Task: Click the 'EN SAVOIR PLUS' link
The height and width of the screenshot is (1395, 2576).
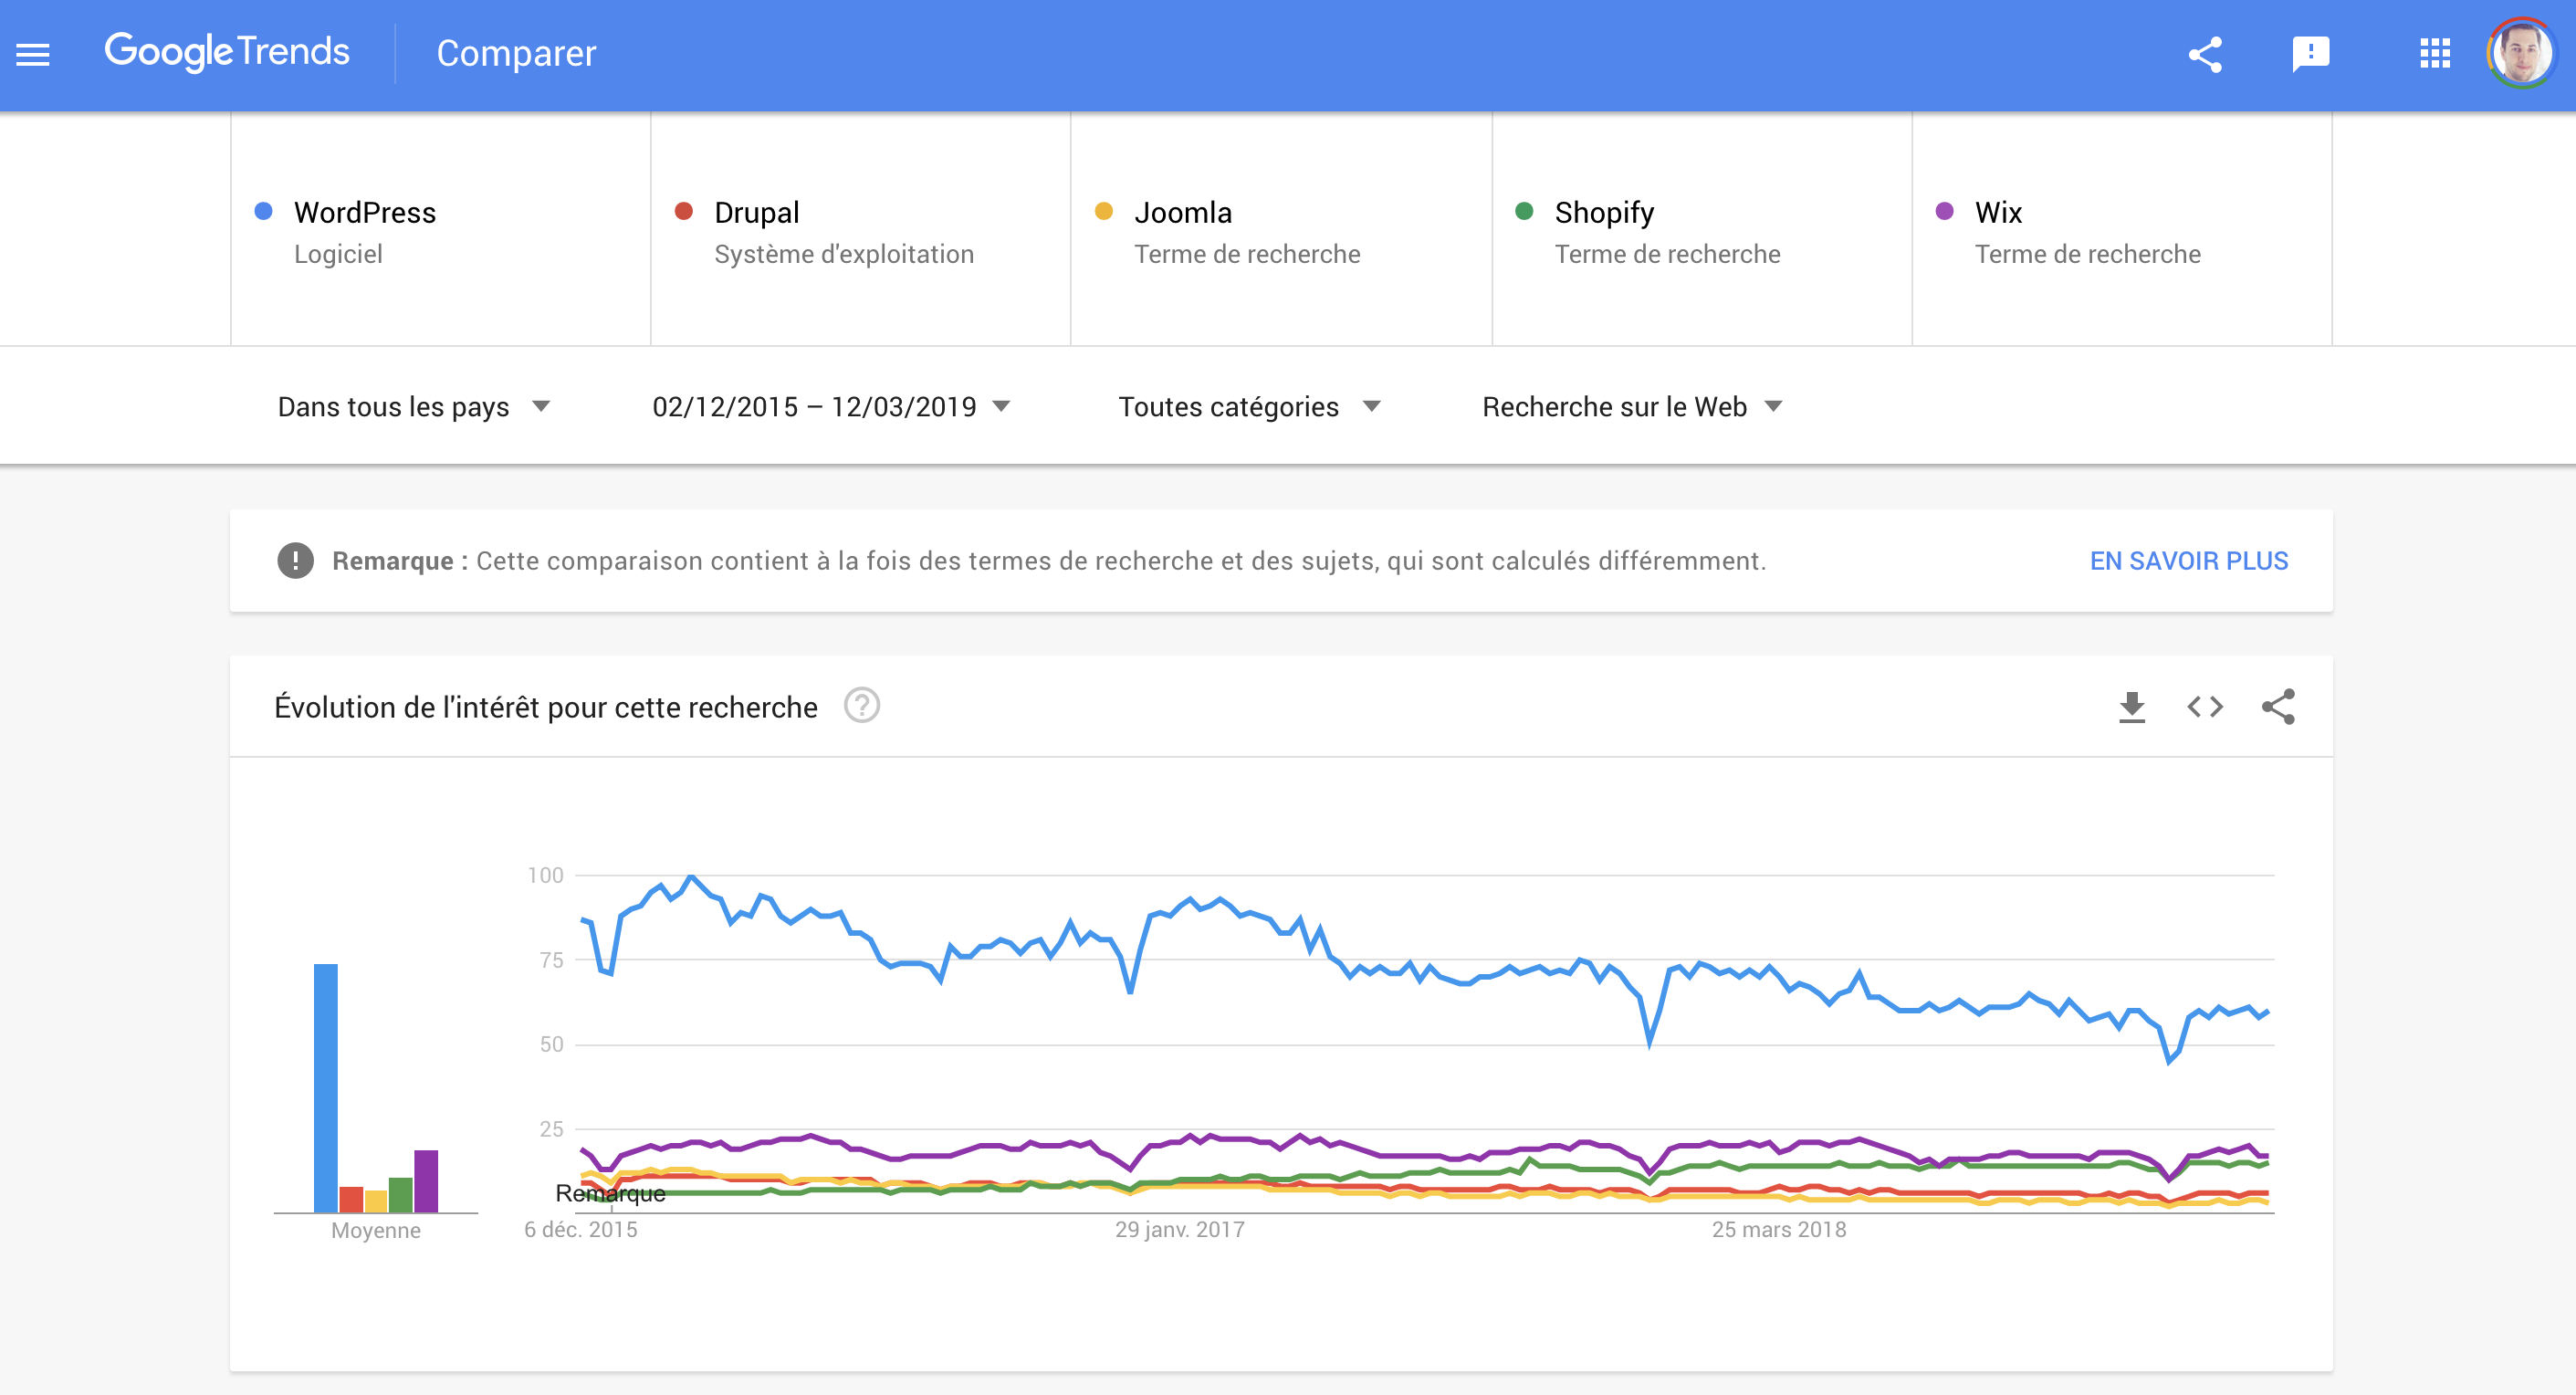Action: pyautogui.click(x=2188, y=561)
